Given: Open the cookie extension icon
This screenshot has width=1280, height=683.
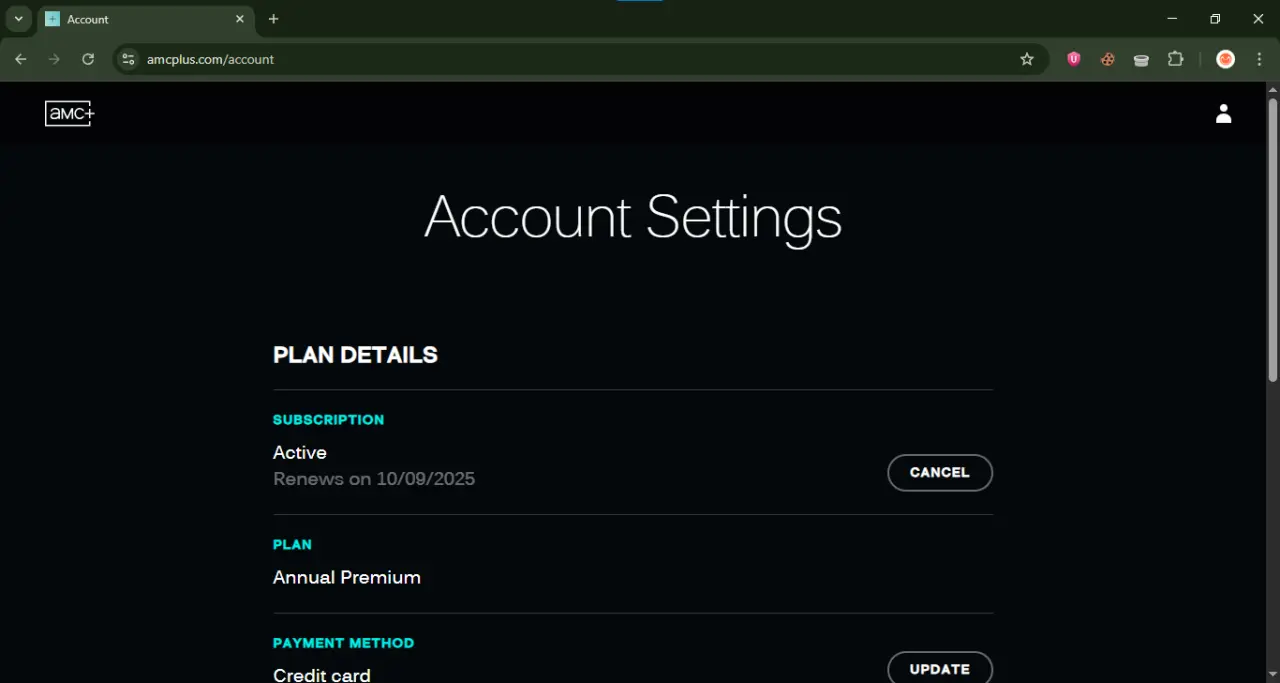Looking at the screenshot, I should pyautogui.click(x=1108, y=60).
